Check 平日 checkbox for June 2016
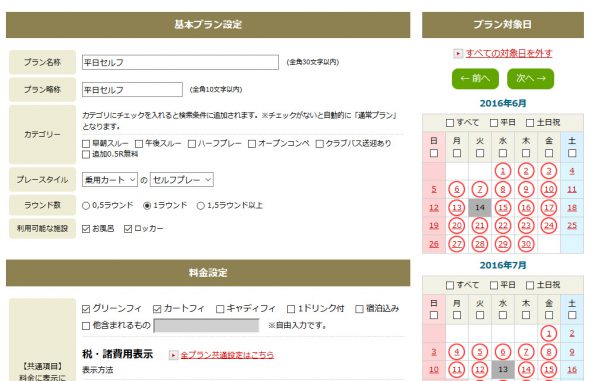The width and height of the screenshot is (600, 381). 494,123
